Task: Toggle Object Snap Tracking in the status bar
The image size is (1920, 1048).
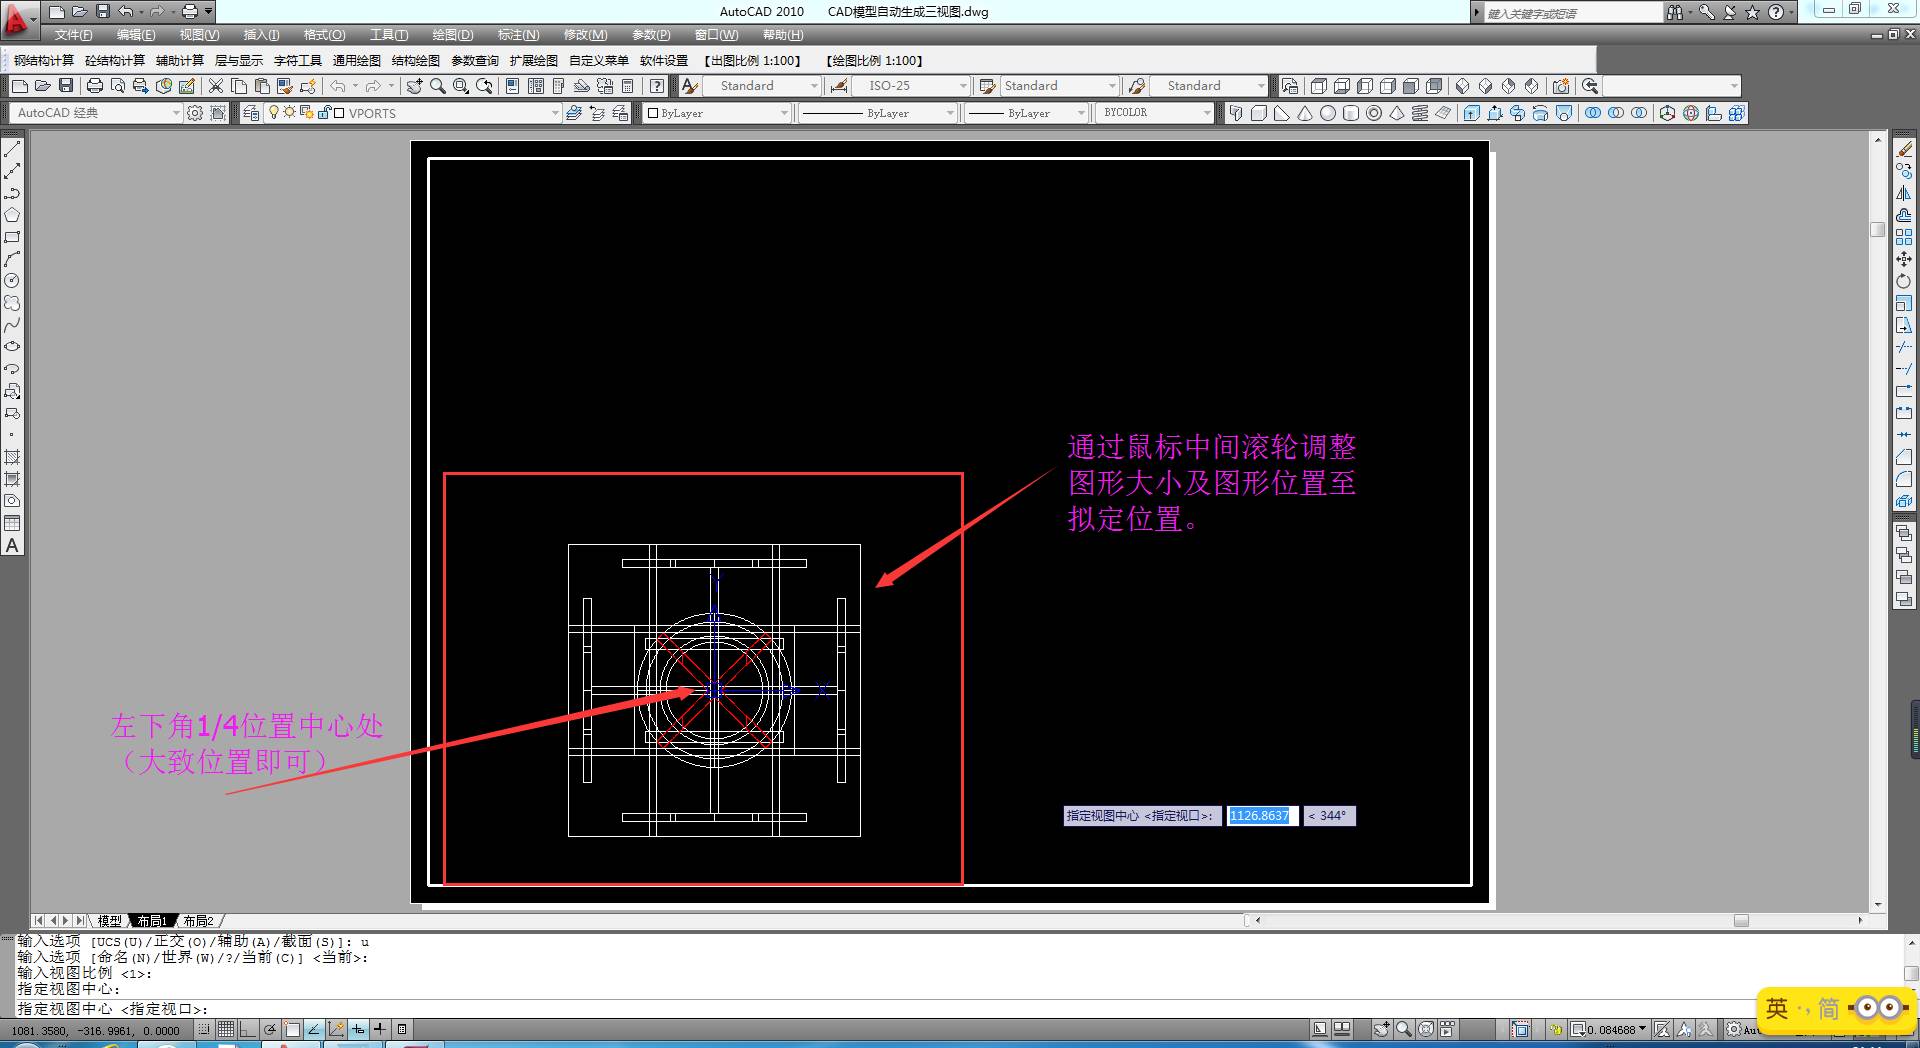Action: (314, 1029)
